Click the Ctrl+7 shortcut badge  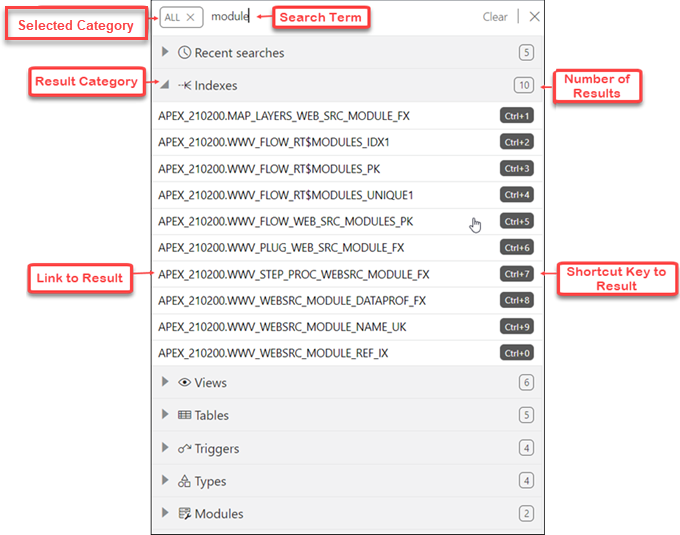pyautogui.click(x=517, y=274)
